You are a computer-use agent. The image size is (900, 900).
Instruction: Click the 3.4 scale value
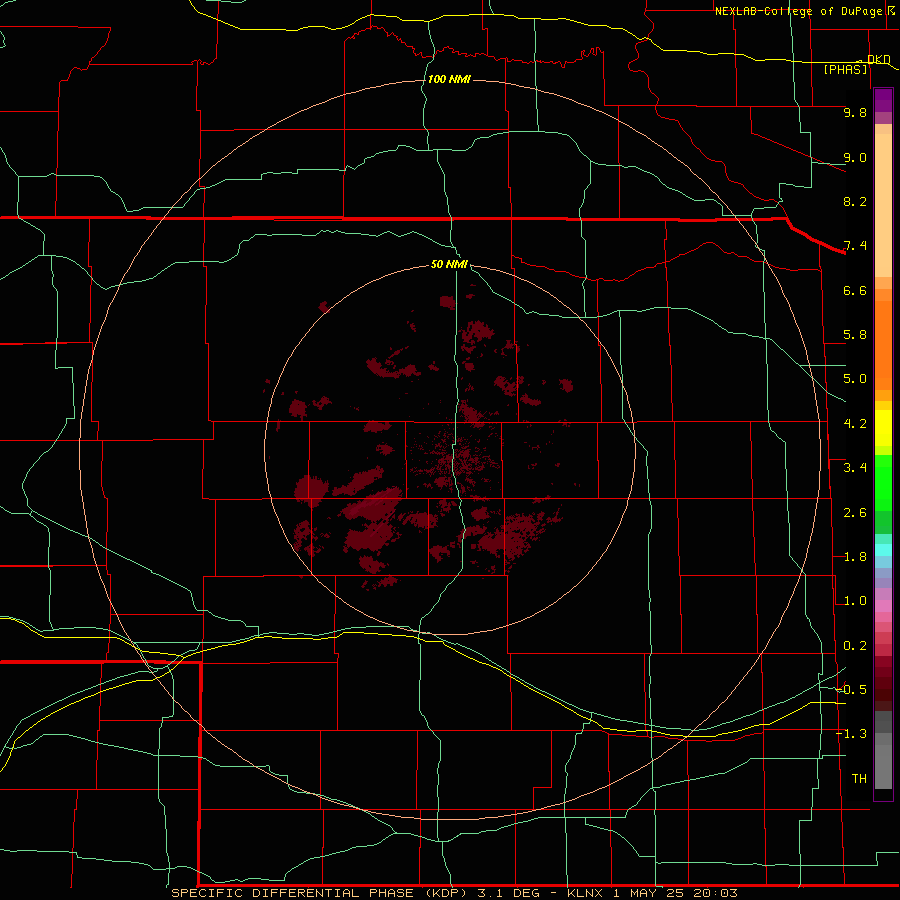855,468
